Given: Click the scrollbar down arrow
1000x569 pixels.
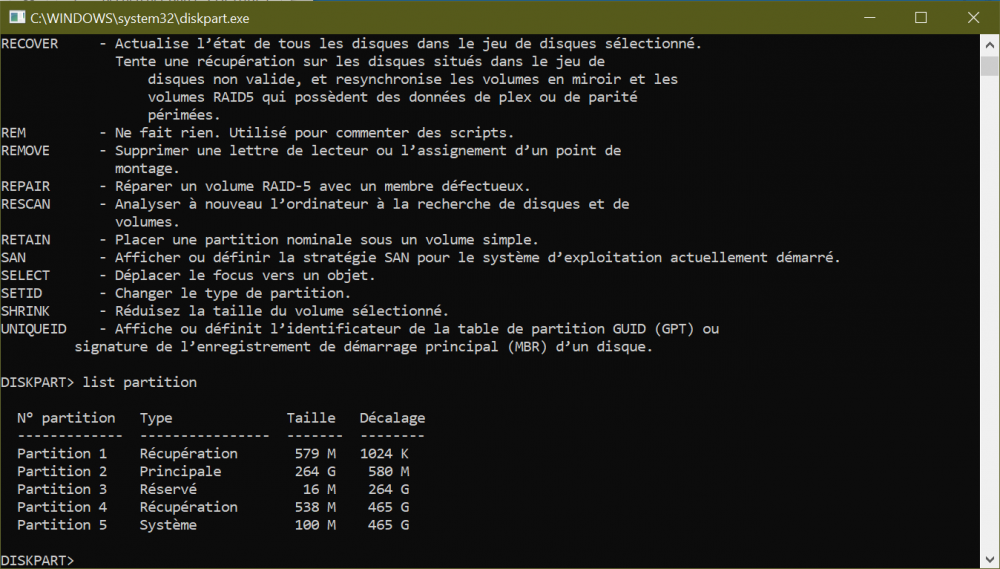Looking at the screenshot, I should pos(990,560).
